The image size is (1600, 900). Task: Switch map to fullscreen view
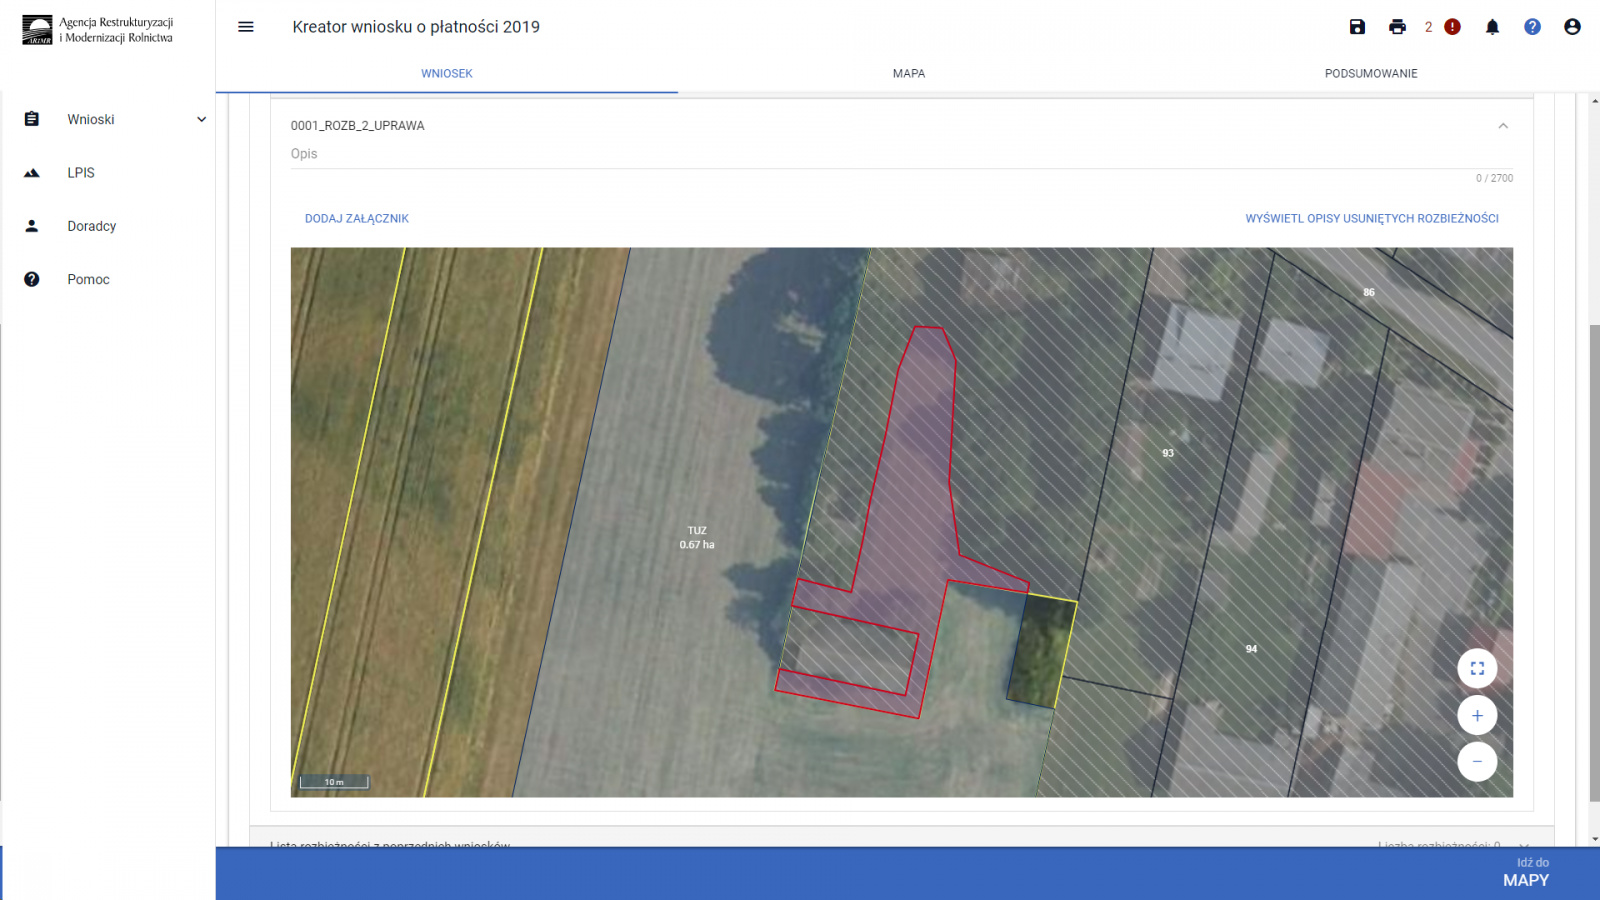click(1477, 668)
